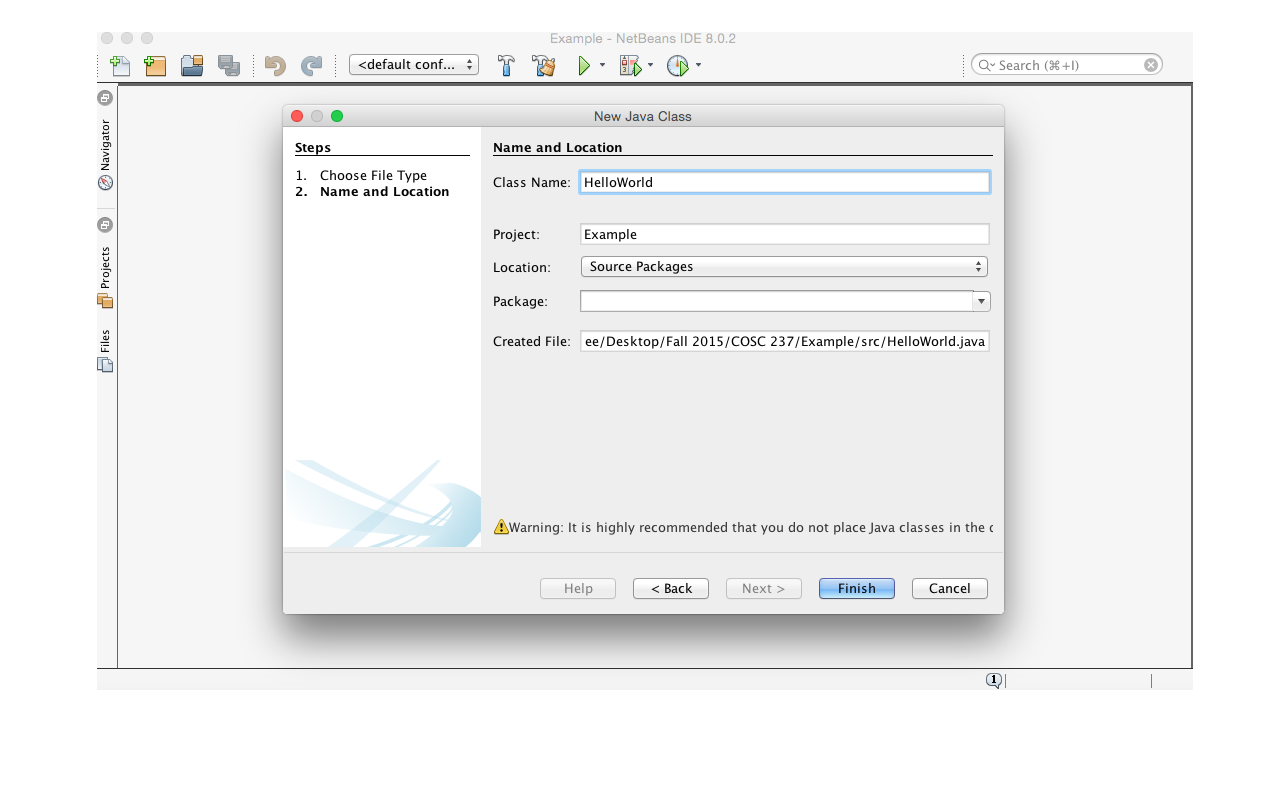
Task: Open the Location dropdown showing Source Packages
Action: point(783,266)
